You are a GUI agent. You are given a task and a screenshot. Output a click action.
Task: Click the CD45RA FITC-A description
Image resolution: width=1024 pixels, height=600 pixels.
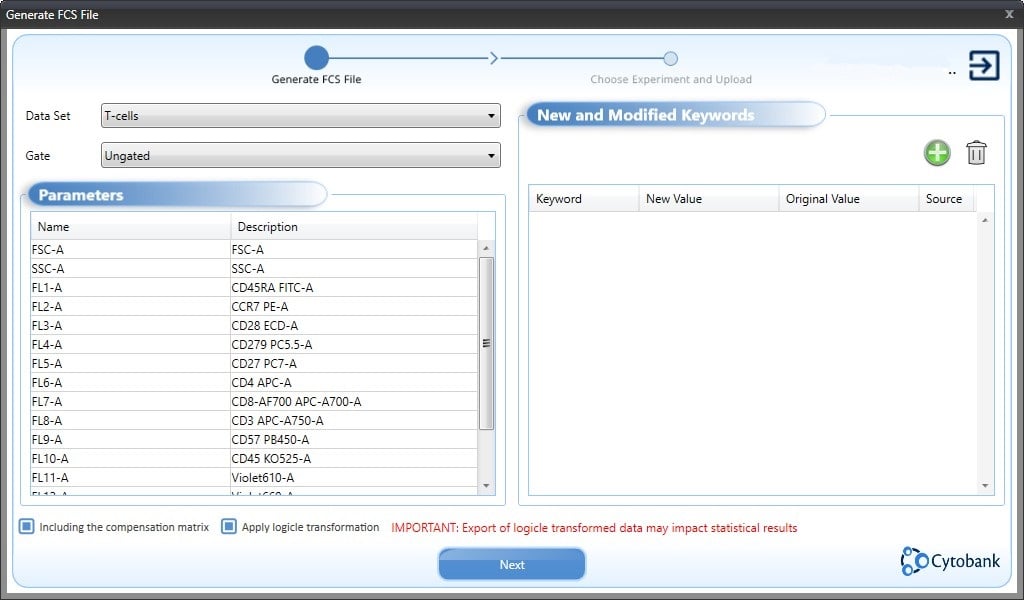[272, 287]
